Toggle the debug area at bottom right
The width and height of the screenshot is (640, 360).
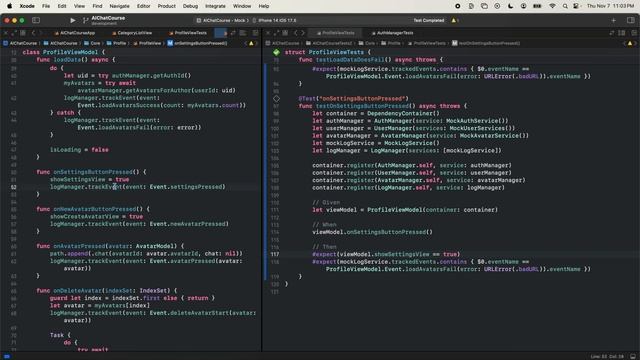click(x=633, y=356)
